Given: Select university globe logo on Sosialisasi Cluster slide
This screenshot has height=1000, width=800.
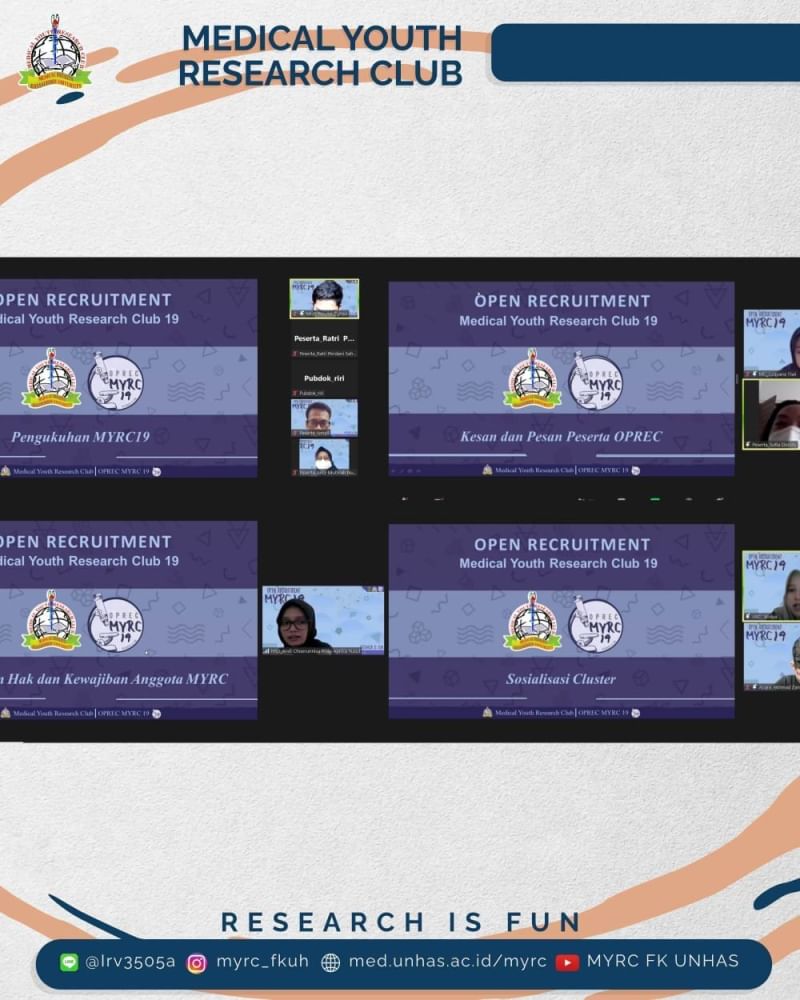Looking at the screenshot, I should coord(532,622).
